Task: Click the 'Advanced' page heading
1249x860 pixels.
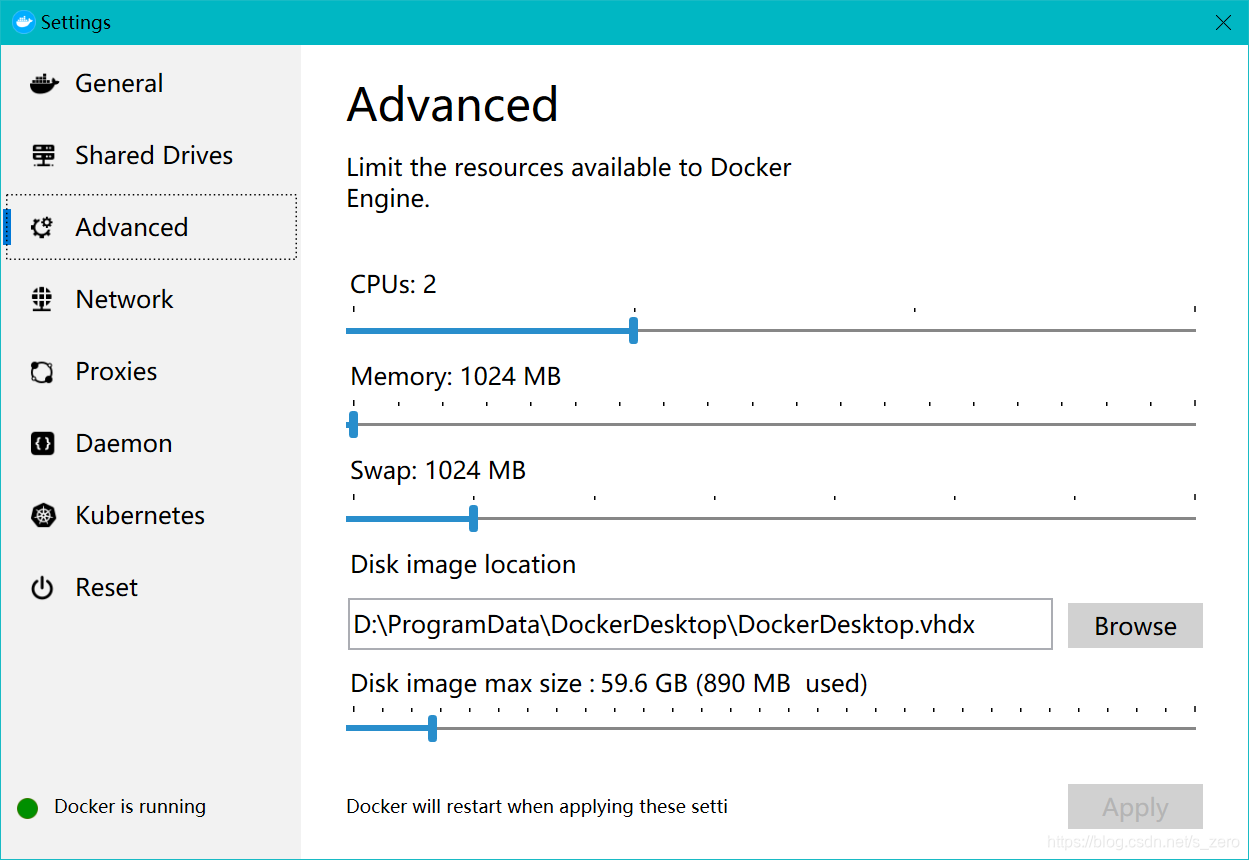Action: pos(452,105)
